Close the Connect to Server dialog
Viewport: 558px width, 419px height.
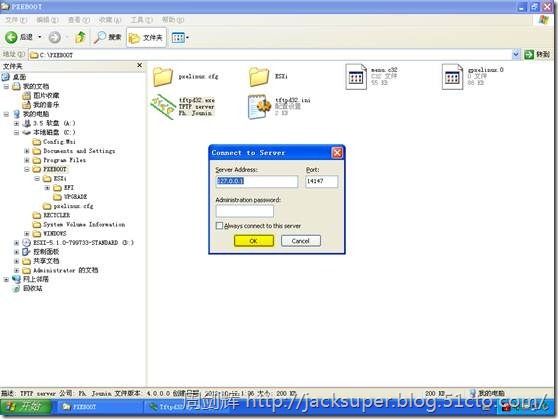click(337, 153)
